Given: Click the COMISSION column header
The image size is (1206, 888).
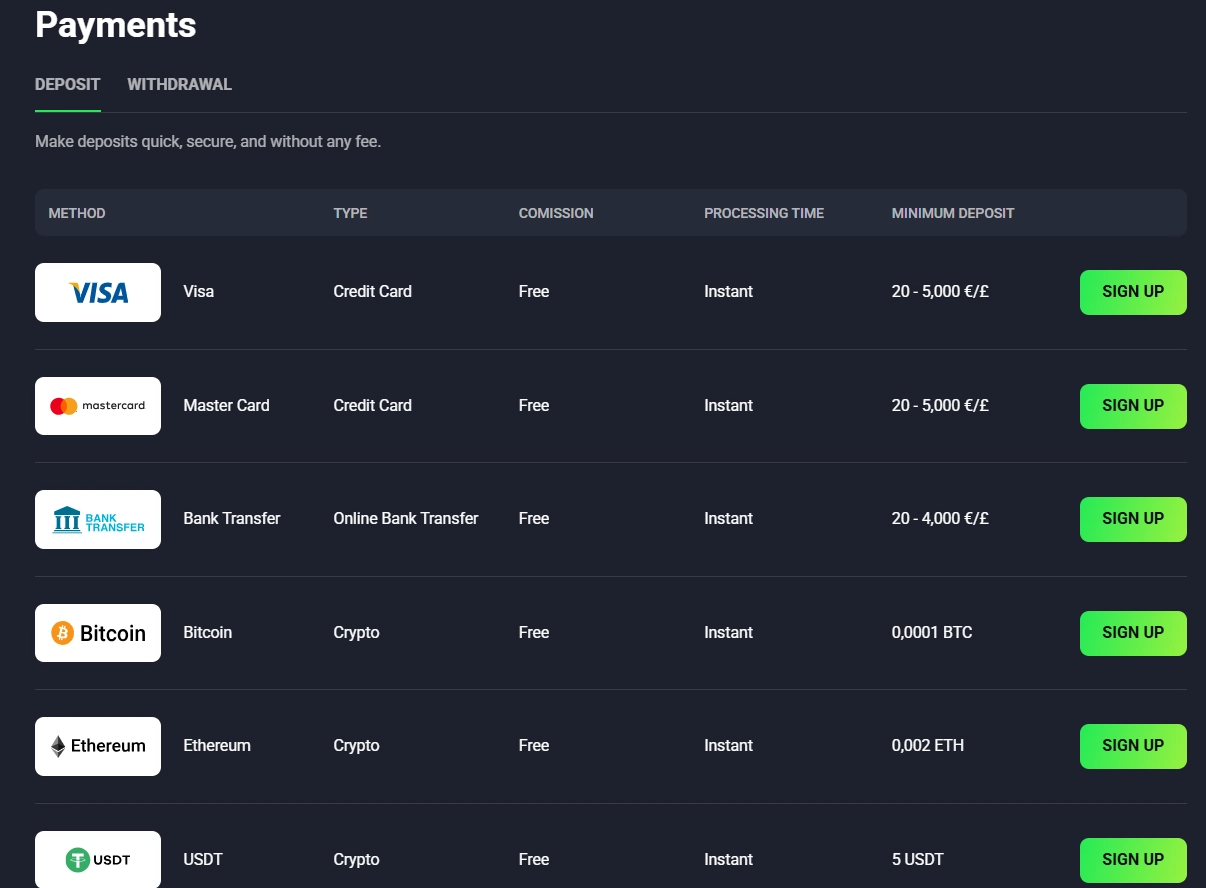Looking at the screenshot, I should [x=556, y=213].
